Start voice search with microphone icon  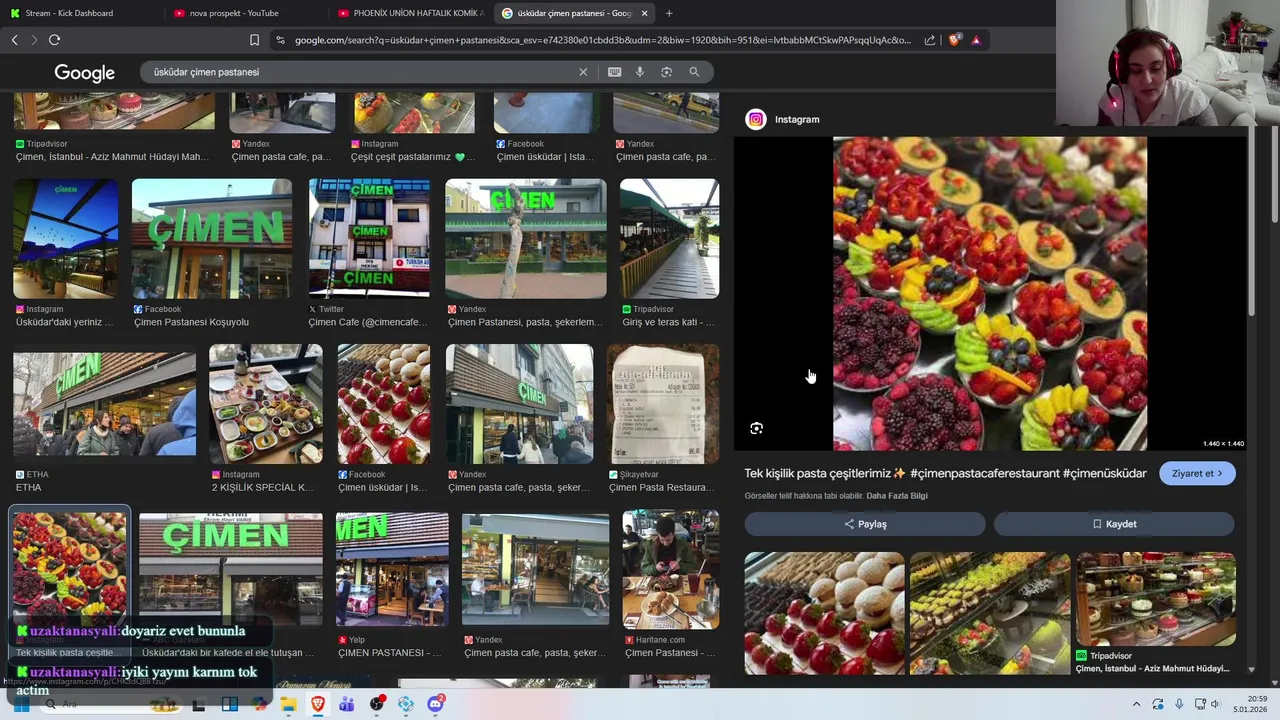tap(640, 72)
